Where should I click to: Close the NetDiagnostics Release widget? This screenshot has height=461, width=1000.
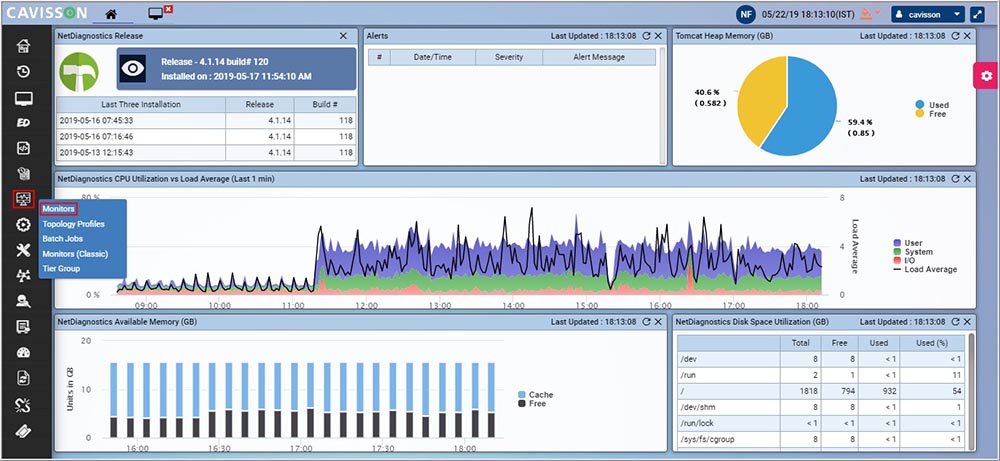point(343,36)
